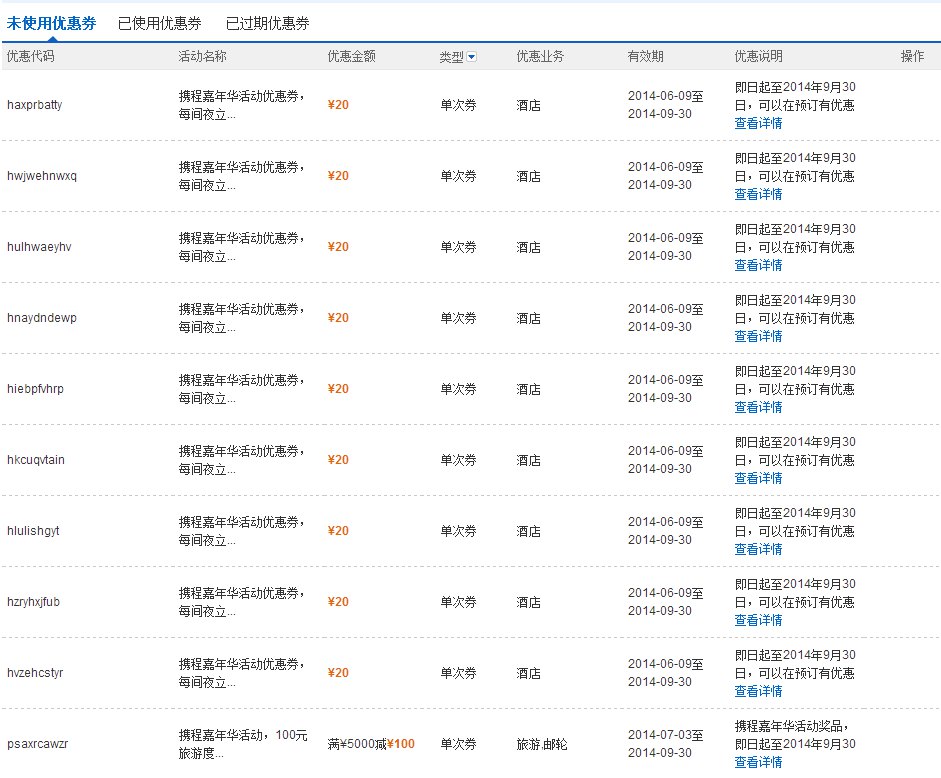Open 查看详情 for coupon hlulishgyt
The height and width of the screenshot is (778, 941).
coord(758,549)
